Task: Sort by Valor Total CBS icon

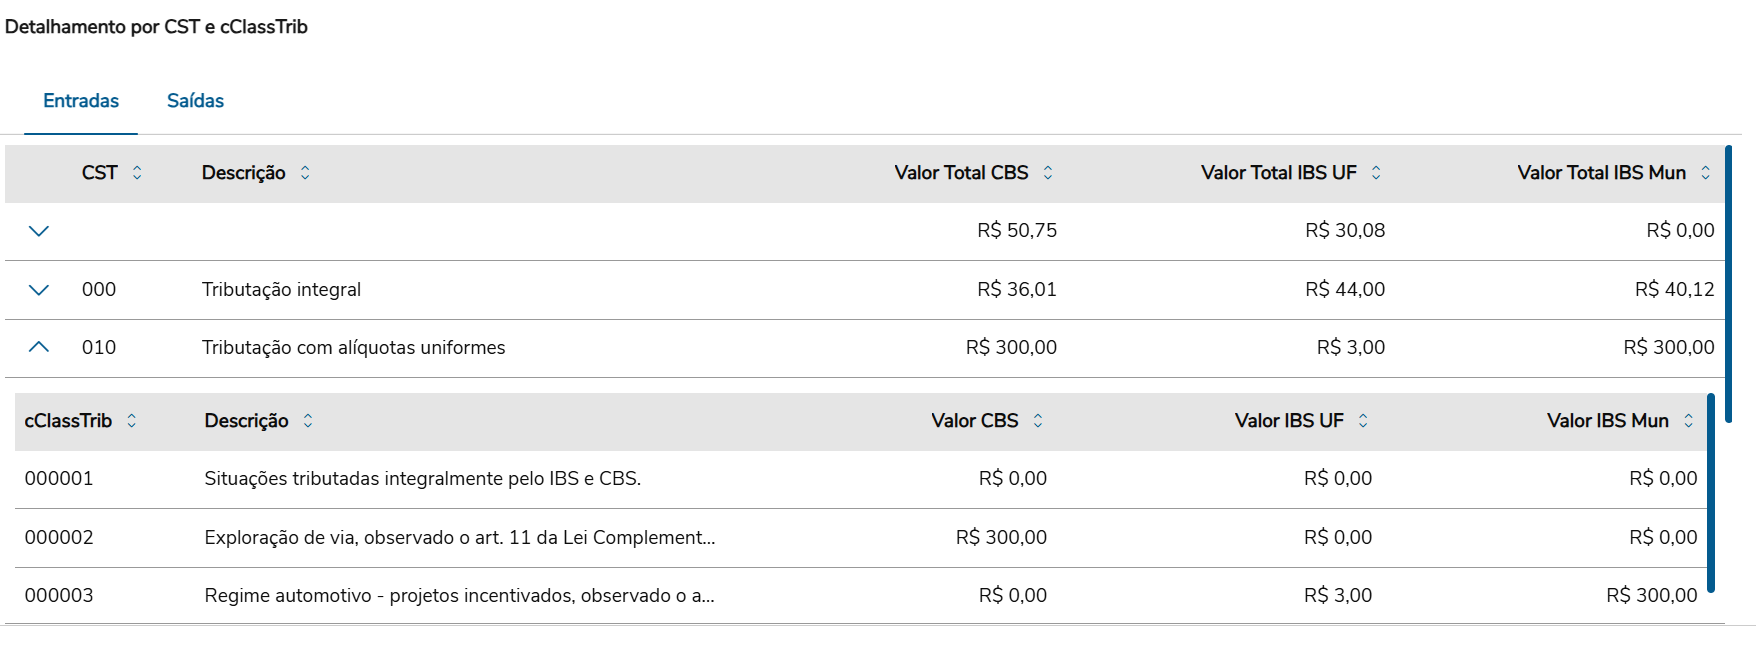Action: pos(1048,173)
